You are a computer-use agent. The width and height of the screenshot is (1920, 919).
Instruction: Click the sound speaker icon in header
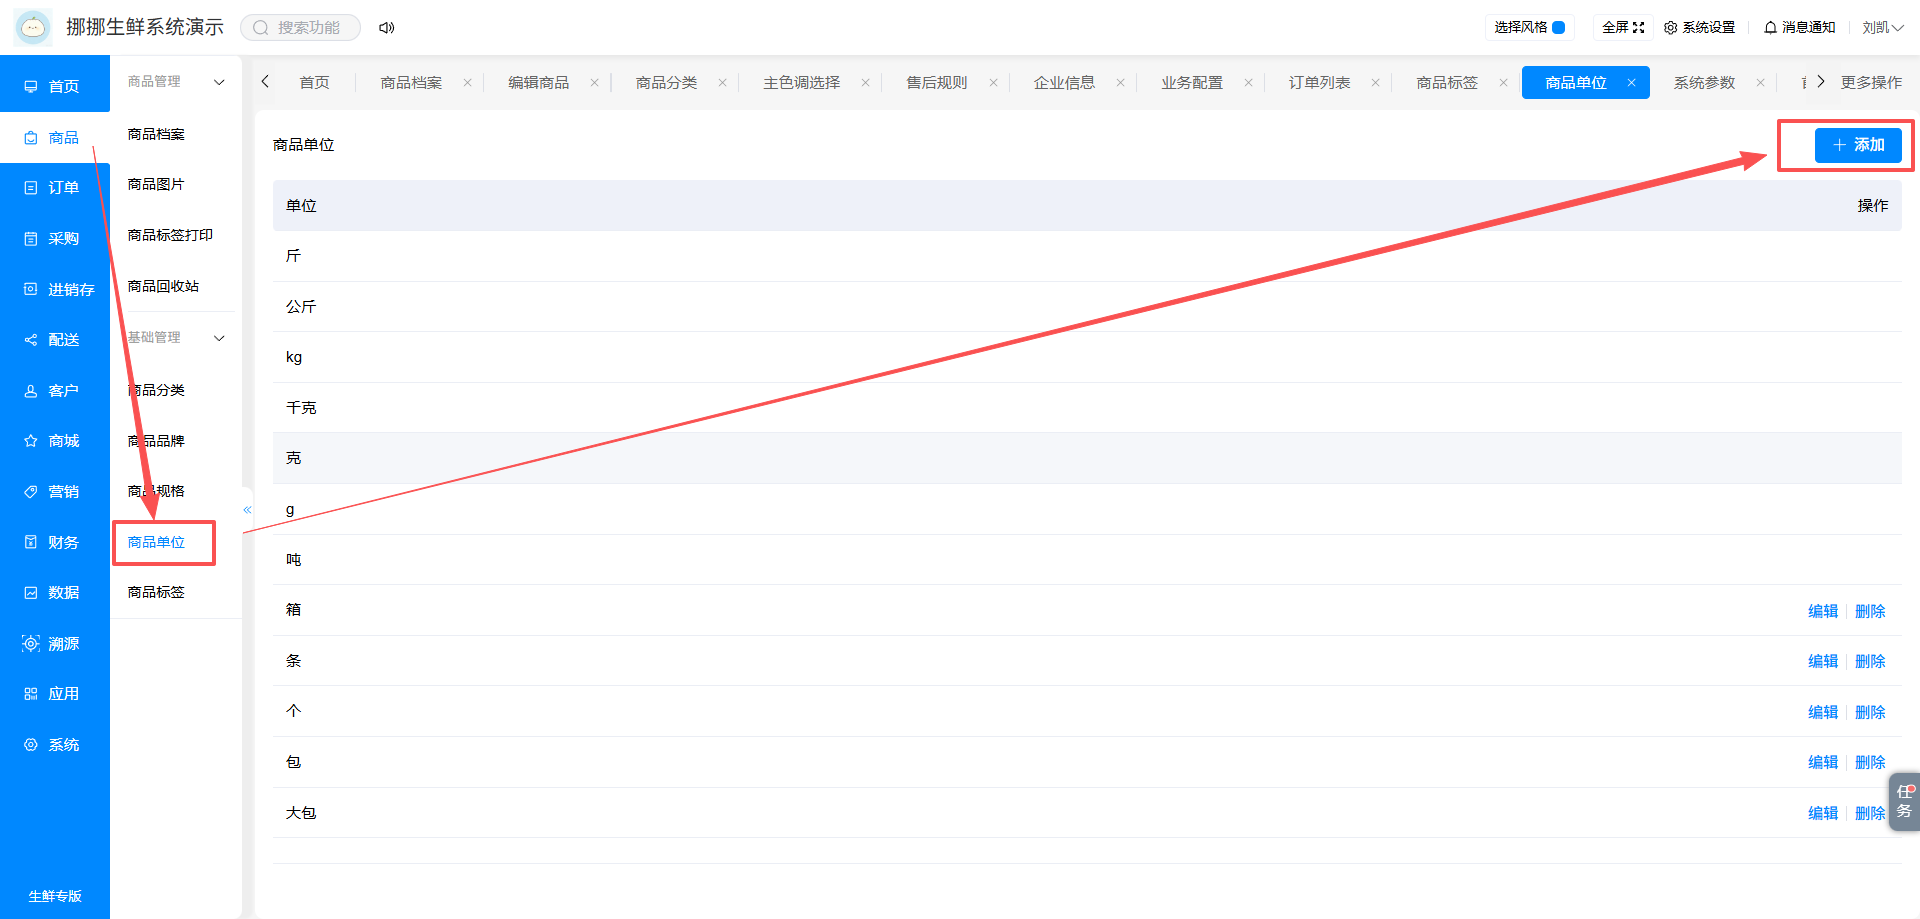coord(387,28)
